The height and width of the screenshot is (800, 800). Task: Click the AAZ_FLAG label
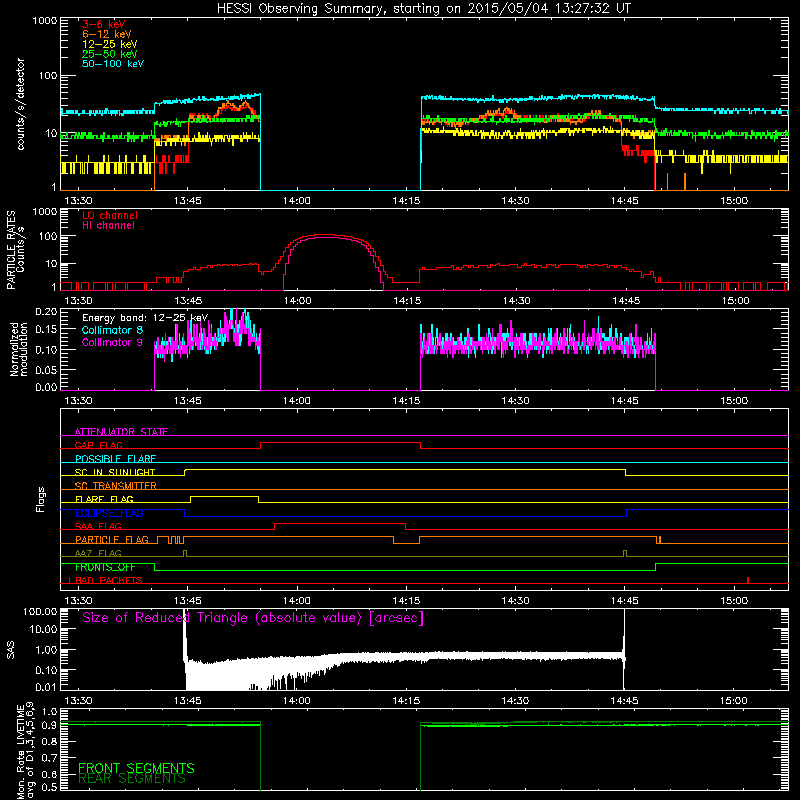tap(98, 553)
